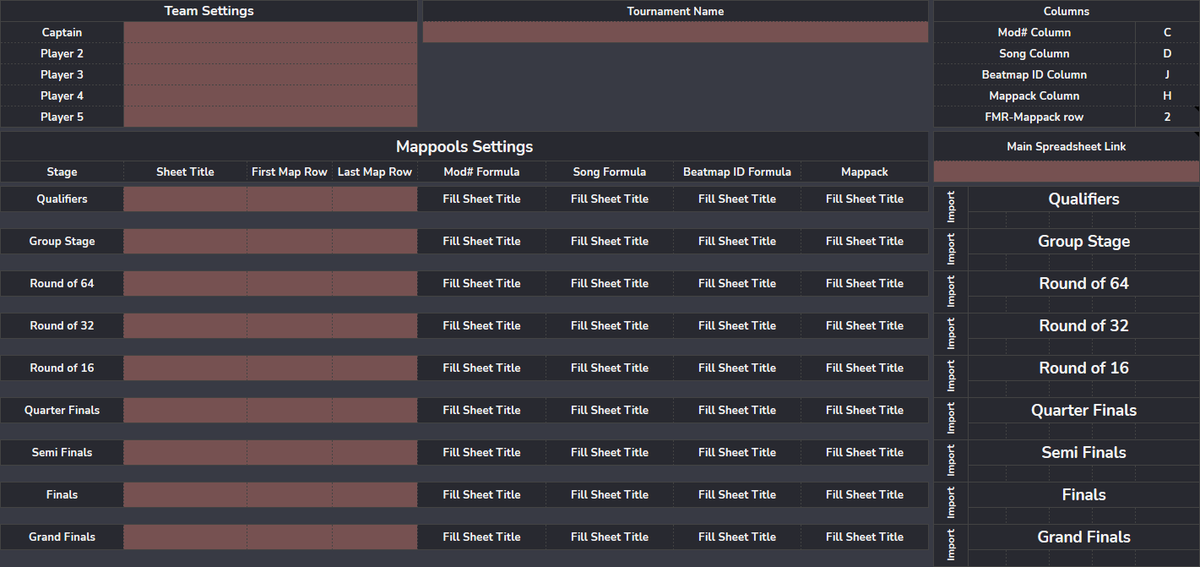The width and height of the screenshot is (1200, 567).
Task: Click the Columns header cell
Action: click(x=1066, y=11)
